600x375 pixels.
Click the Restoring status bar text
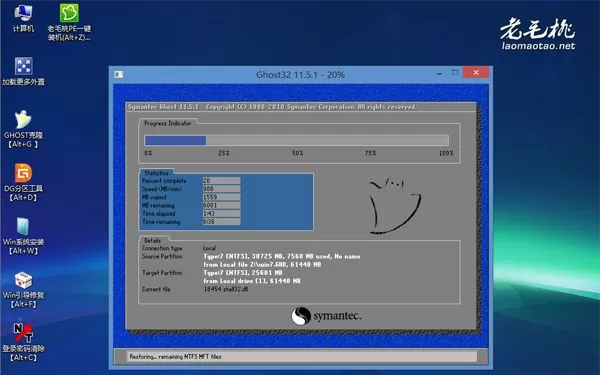tap(175, 357)
